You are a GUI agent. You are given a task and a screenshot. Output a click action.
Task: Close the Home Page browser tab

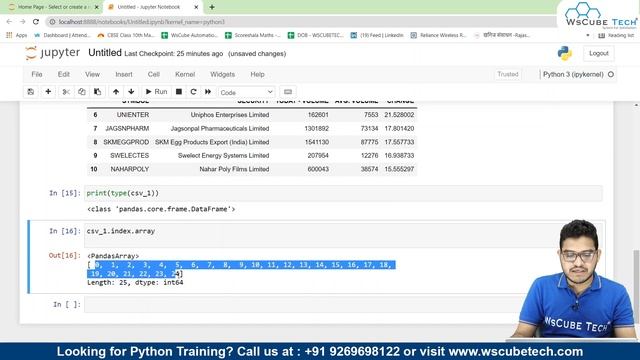pyautogui.click(x=97, y=7)
